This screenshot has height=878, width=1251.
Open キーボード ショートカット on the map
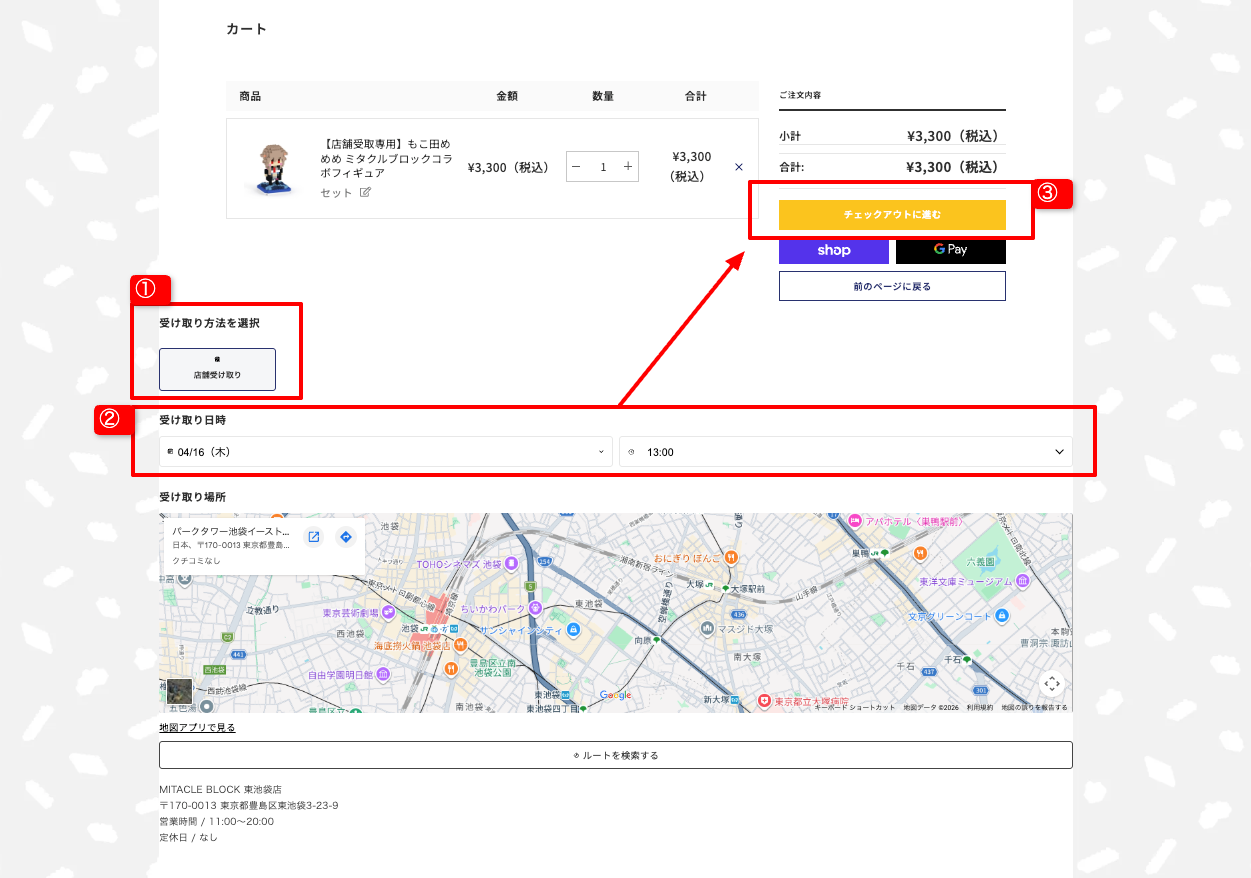click(856, 707)
